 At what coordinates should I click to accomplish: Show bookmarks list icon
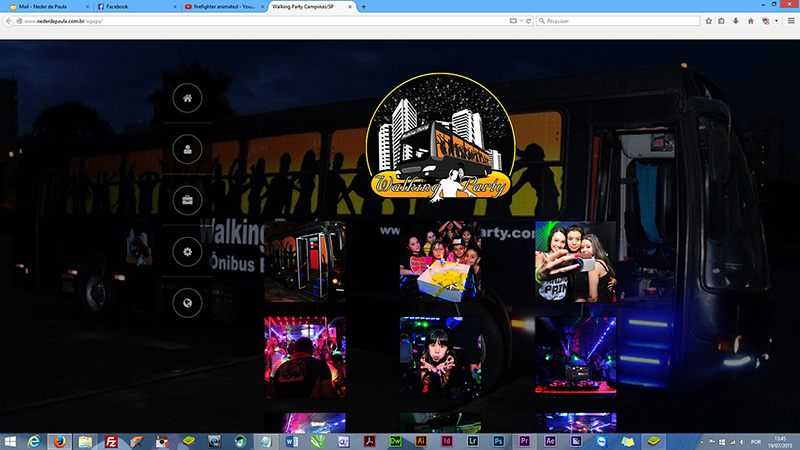[x=721, y=21]
